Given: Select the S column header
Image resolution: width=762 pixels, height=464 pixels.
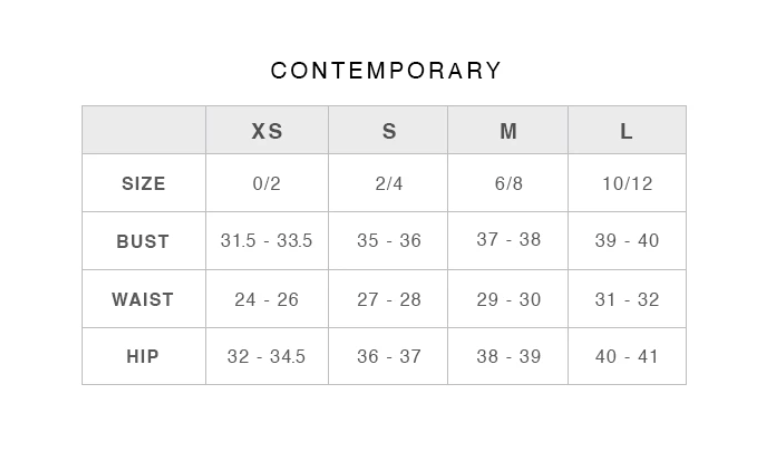Looking at the screenshot, I should pos(389,131).
